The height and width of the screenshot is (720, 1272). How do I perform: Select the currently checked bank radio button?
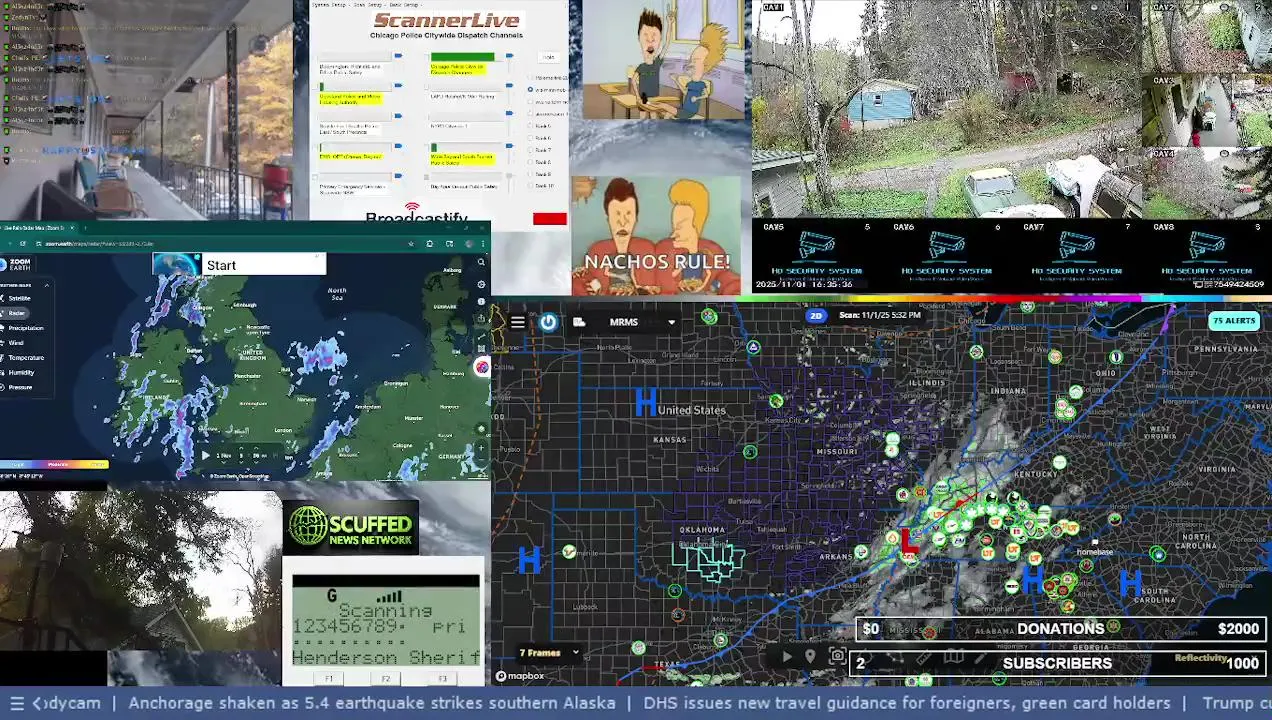pyautogui.click(x=530, y=90)
